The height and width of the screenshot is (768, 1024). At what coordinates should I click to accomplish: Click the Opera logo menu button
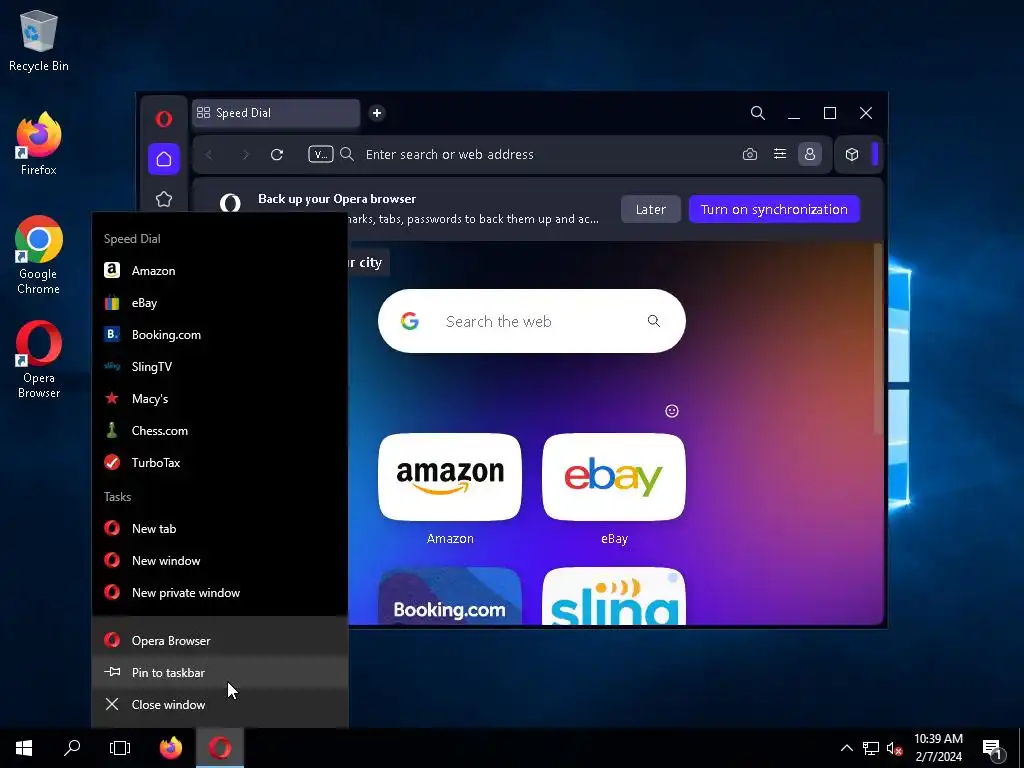point(163,118)
